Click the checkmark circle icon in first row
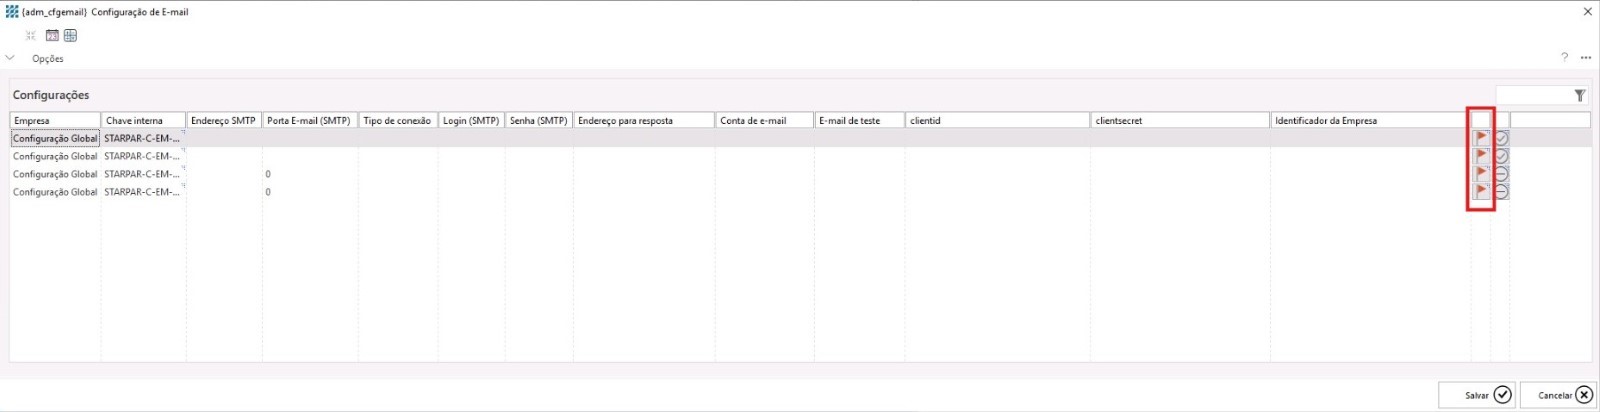1600x412 pixels. 1501,138
